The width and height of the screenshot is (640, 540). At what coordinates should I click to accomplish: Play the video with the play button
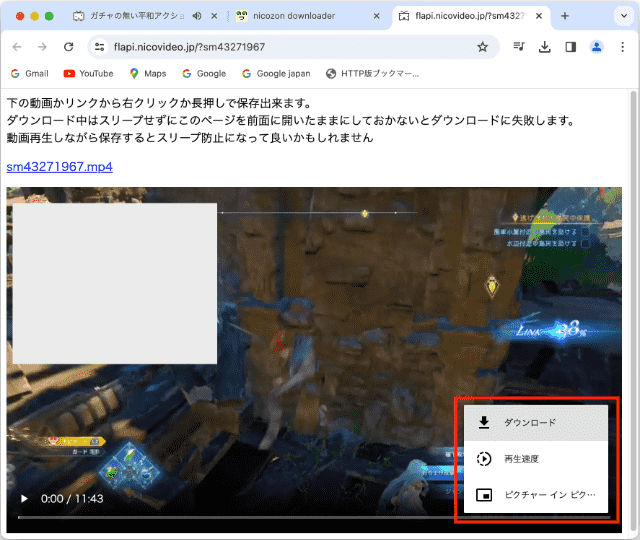pos(24,499)
